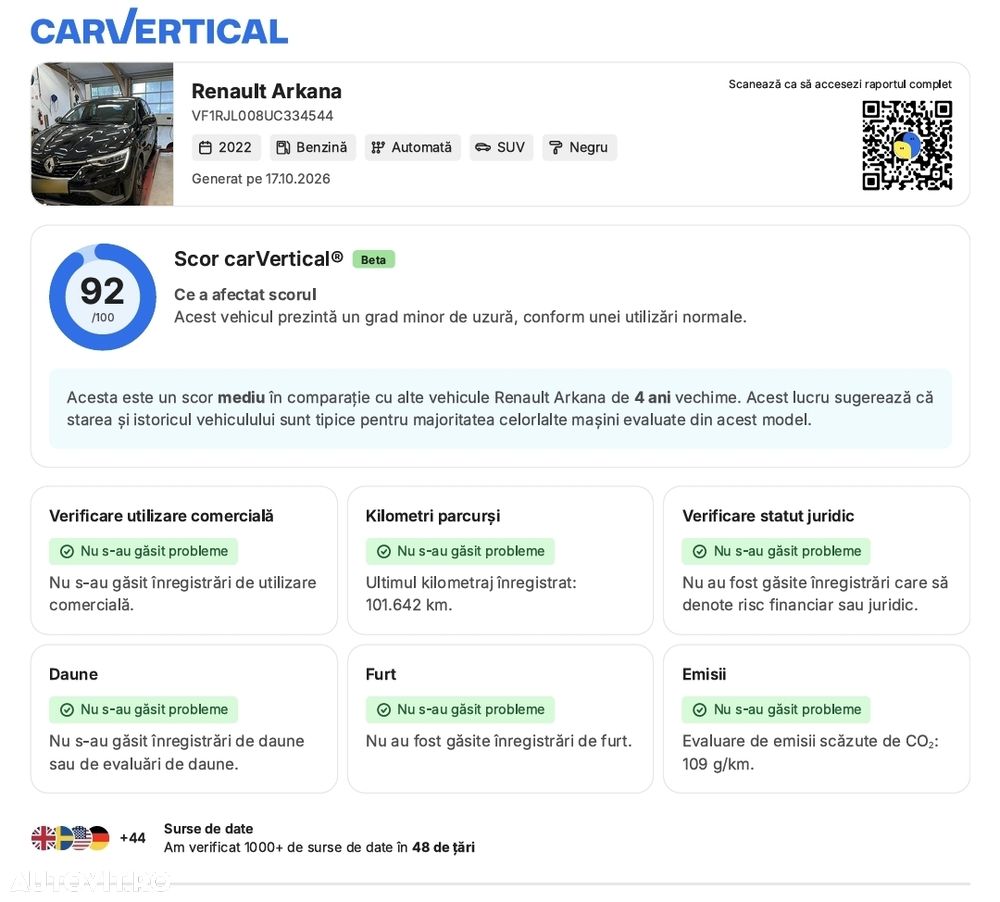
Task: Select the Negru color tag
Action: coord(580,147)
